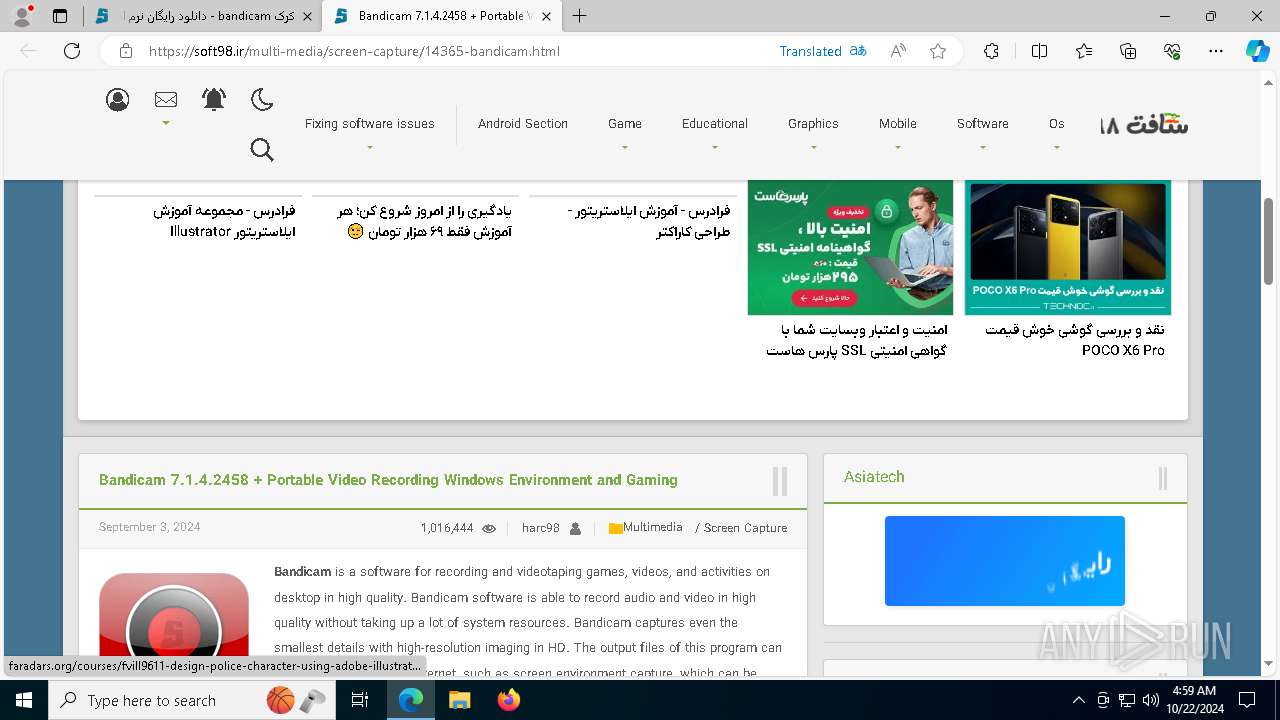Open Browser essentials heart icon
The height and width of the screenshot is (720, 1280).
pyautogui.click(x=1172, y=51)
